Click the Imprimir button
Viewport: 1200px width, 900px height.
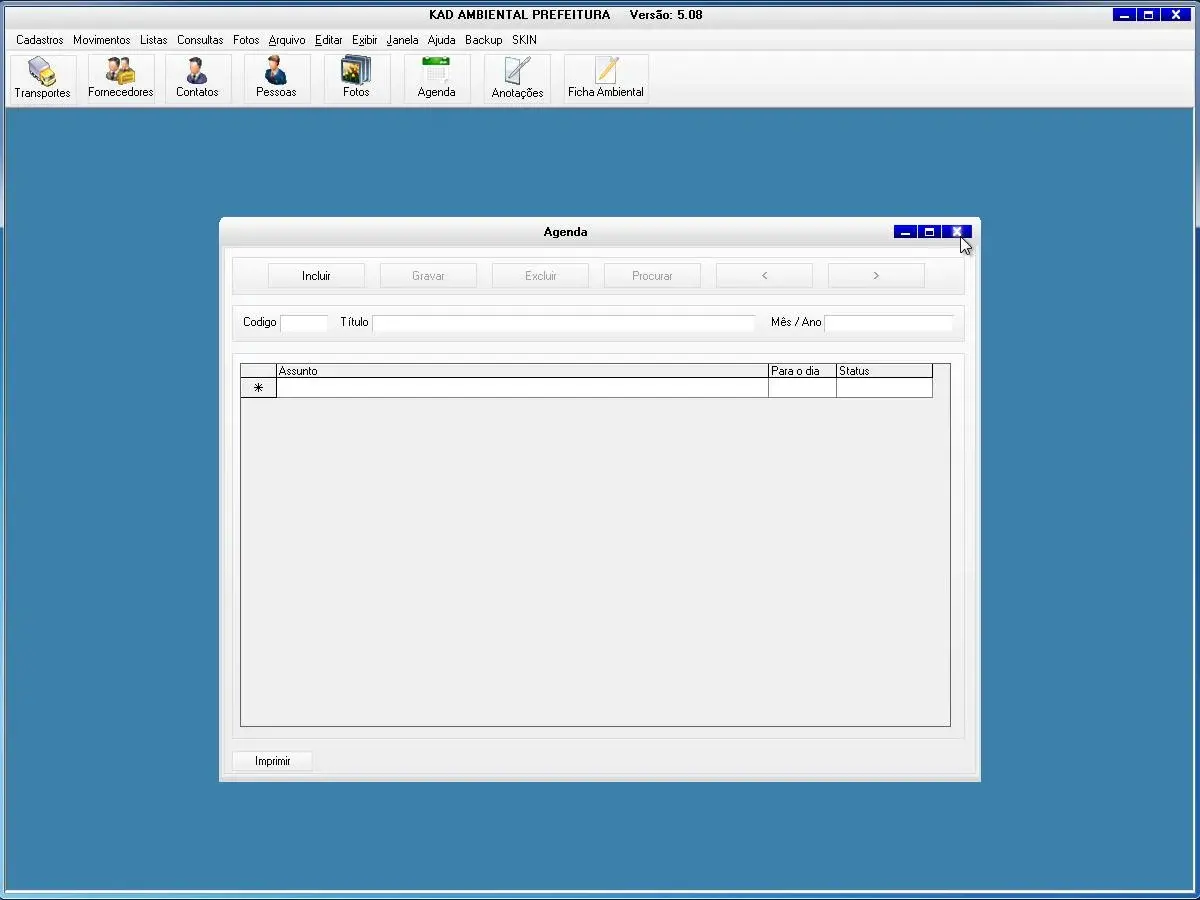[x=272, y=761]
